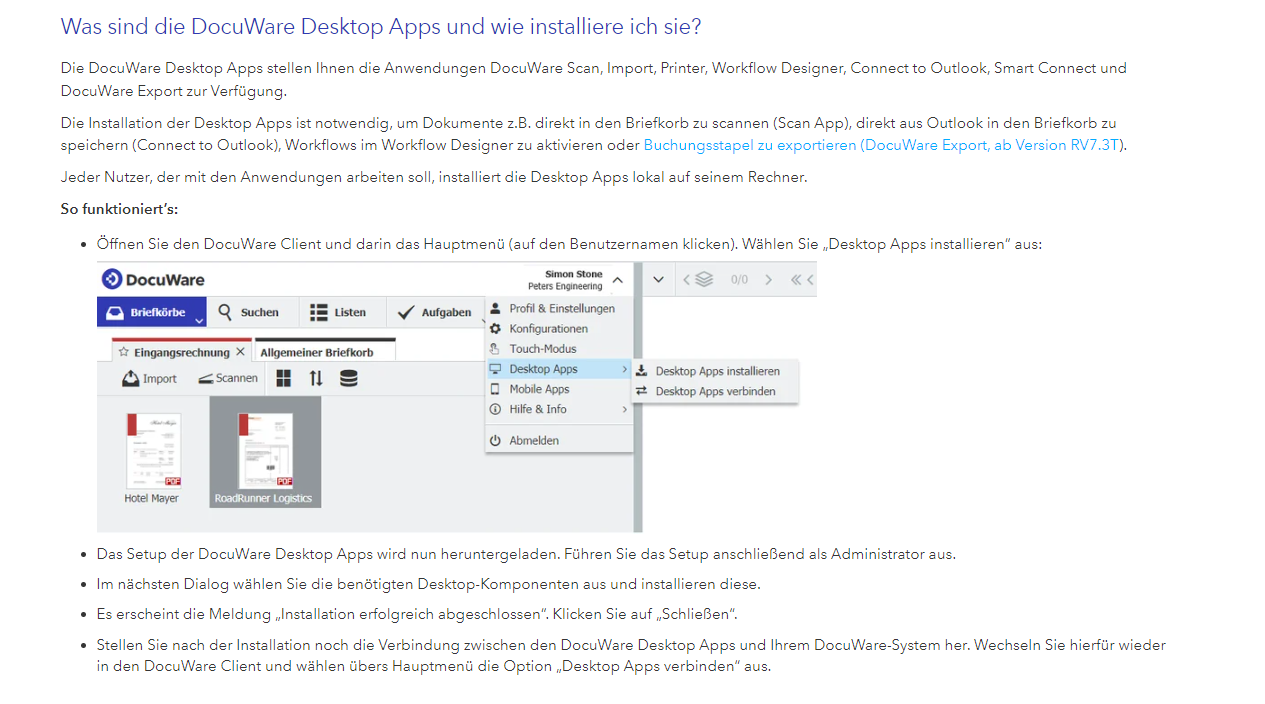Click the Scannen scanner icon
1265x704 pixels.
click(206, 378)
